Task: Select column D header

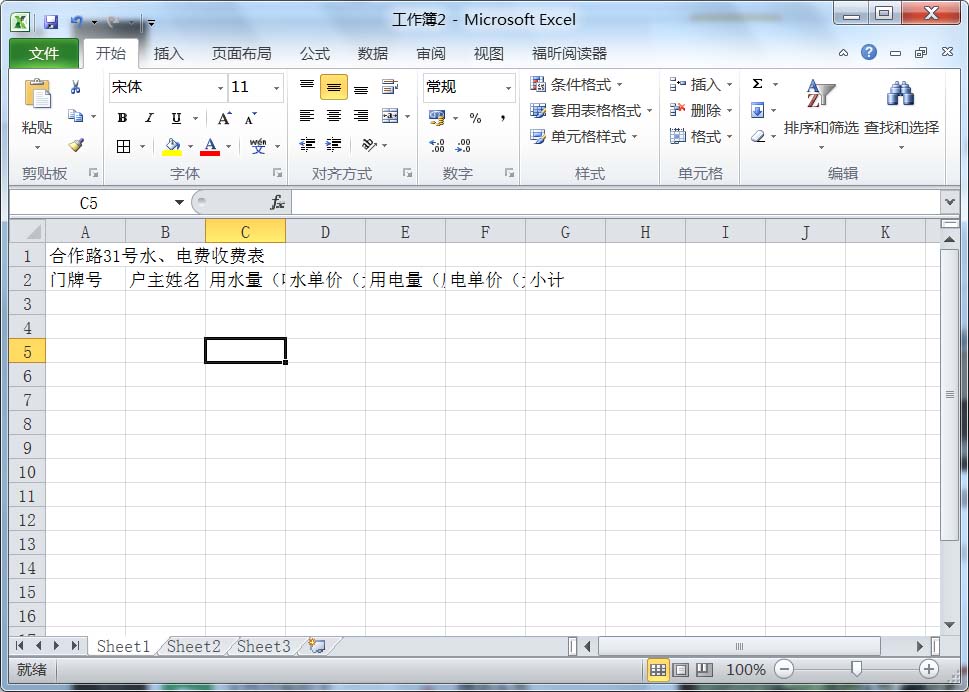Action: click(x=325, y=232)
